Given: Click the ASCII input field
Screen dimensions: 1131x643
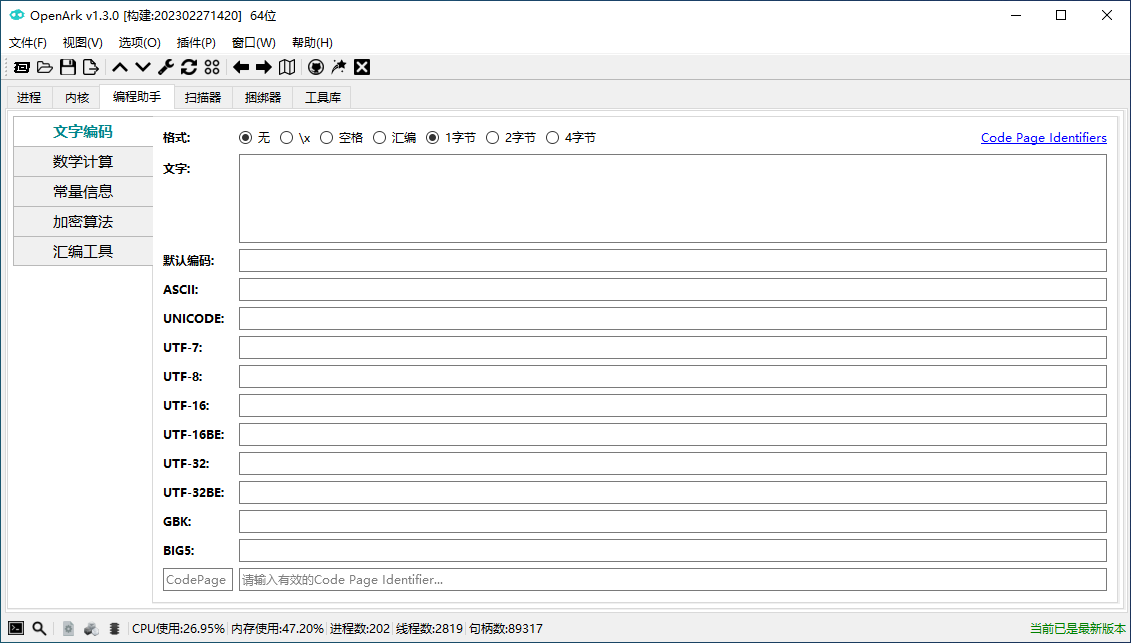Looking at the screenshot, I should [x=673, y=289].
